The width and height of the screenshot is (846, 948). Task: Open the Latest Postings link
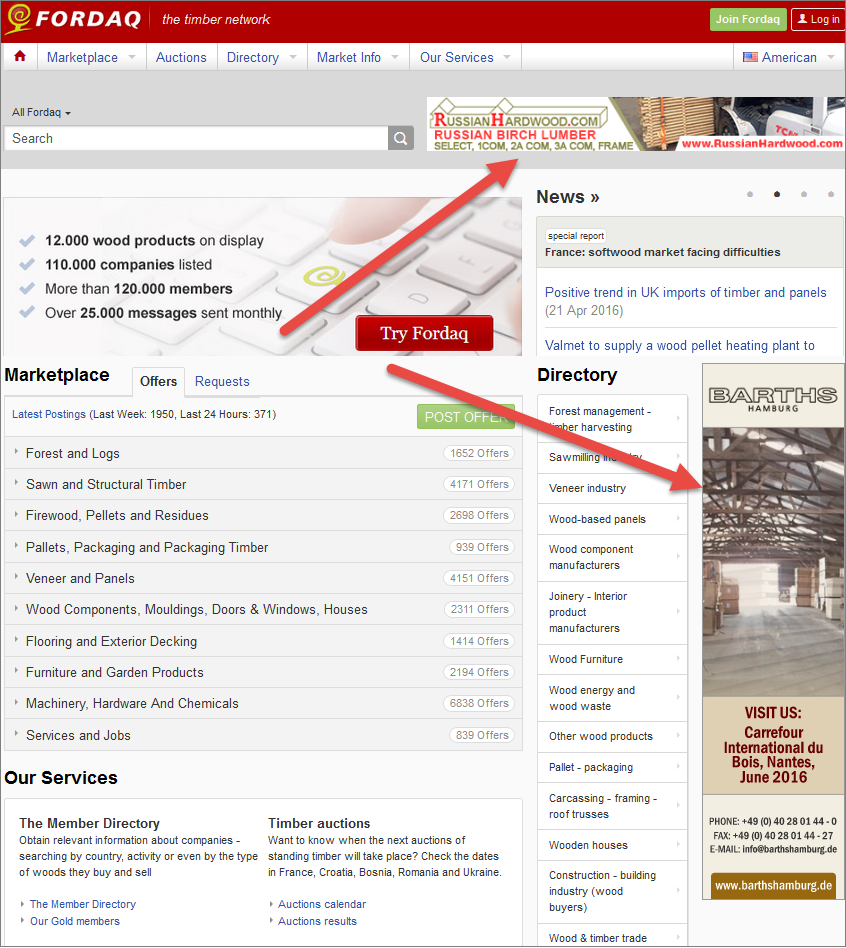tap(49, 414)
